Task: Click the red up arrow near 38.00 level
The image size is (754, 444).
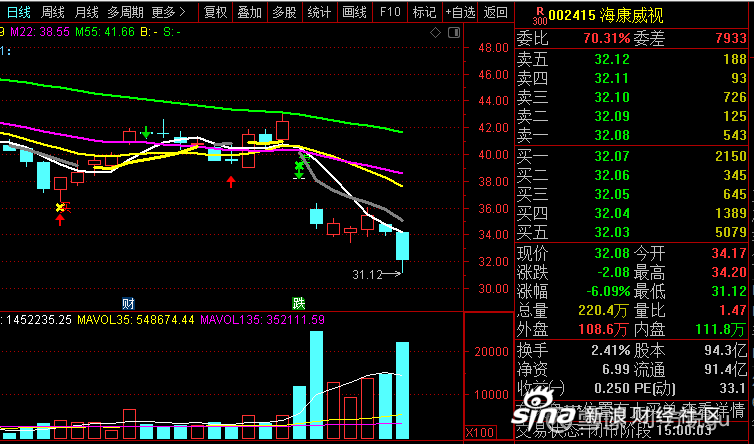Action: pos(231,181)
